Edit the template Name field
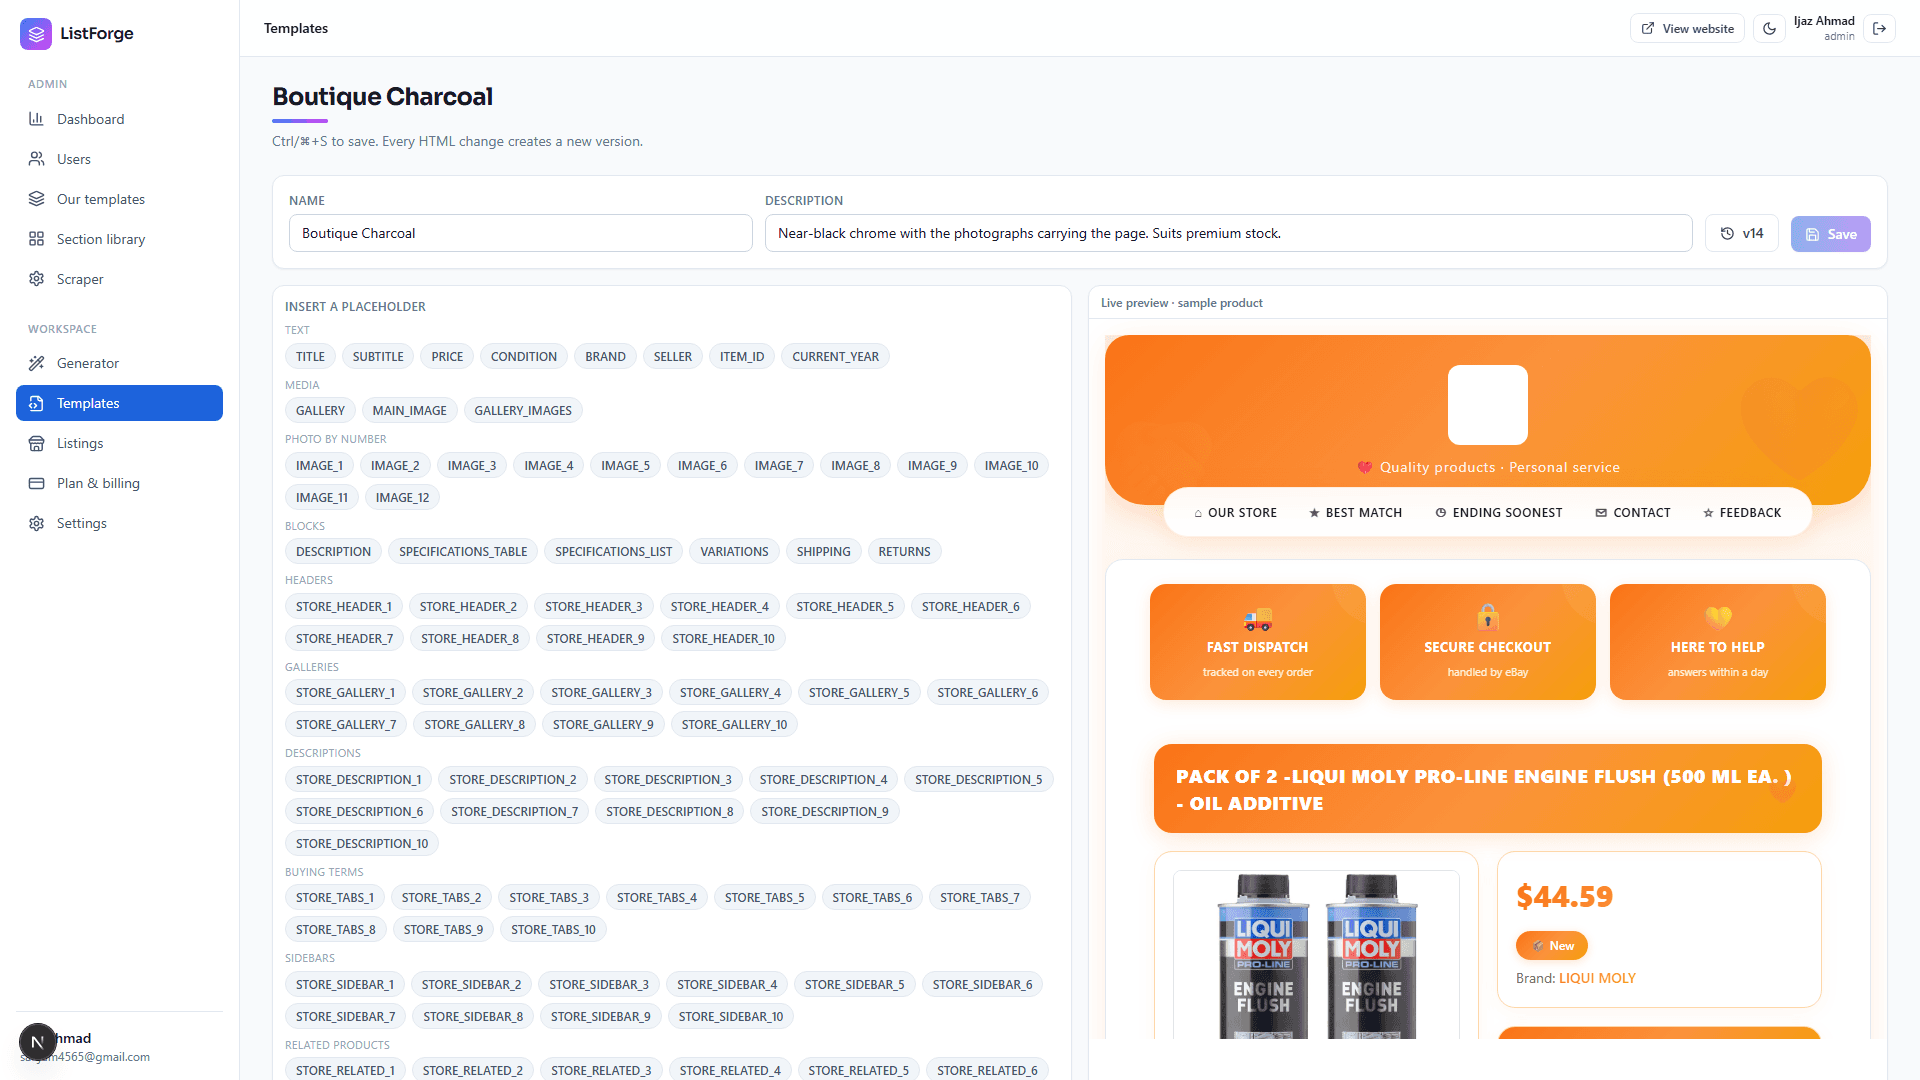The width and height of the screenshot is (1920, 1080). (520, 233)
